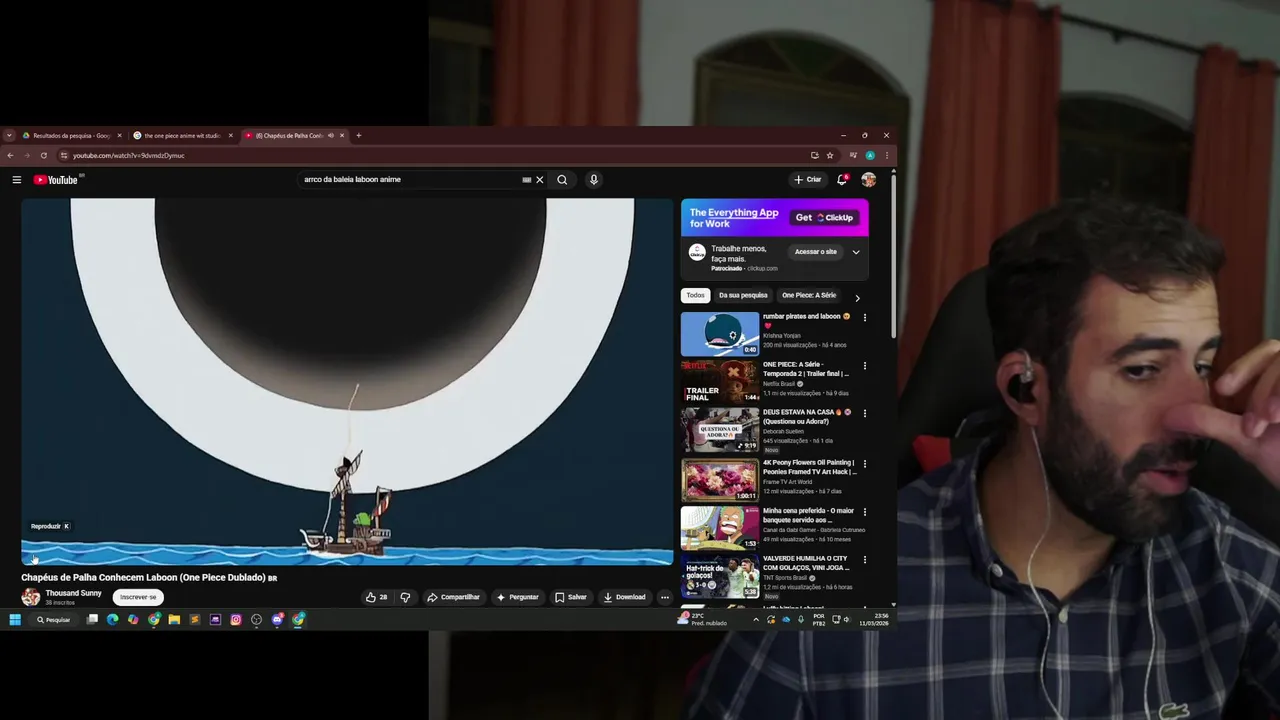Open the Thousand Sunny channel avatar
Viewport: 1280px width, 720px height.
pos(31,597)
